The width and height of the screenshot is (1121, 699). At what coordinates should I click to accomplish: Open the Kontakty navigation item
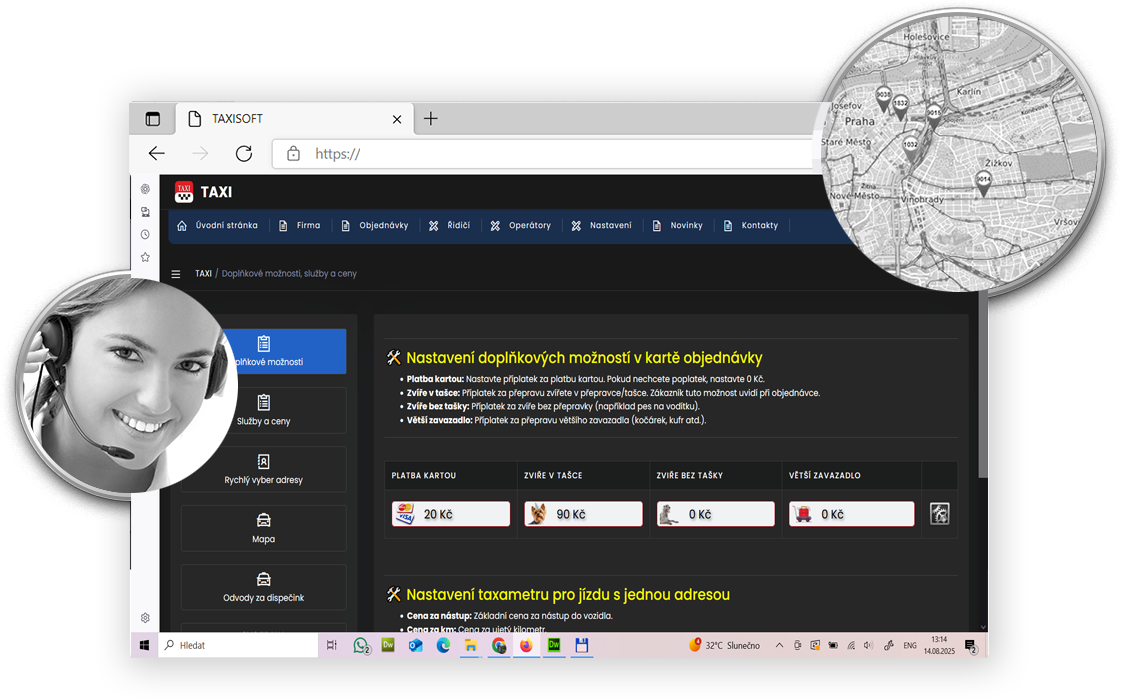tap(751, 225)
